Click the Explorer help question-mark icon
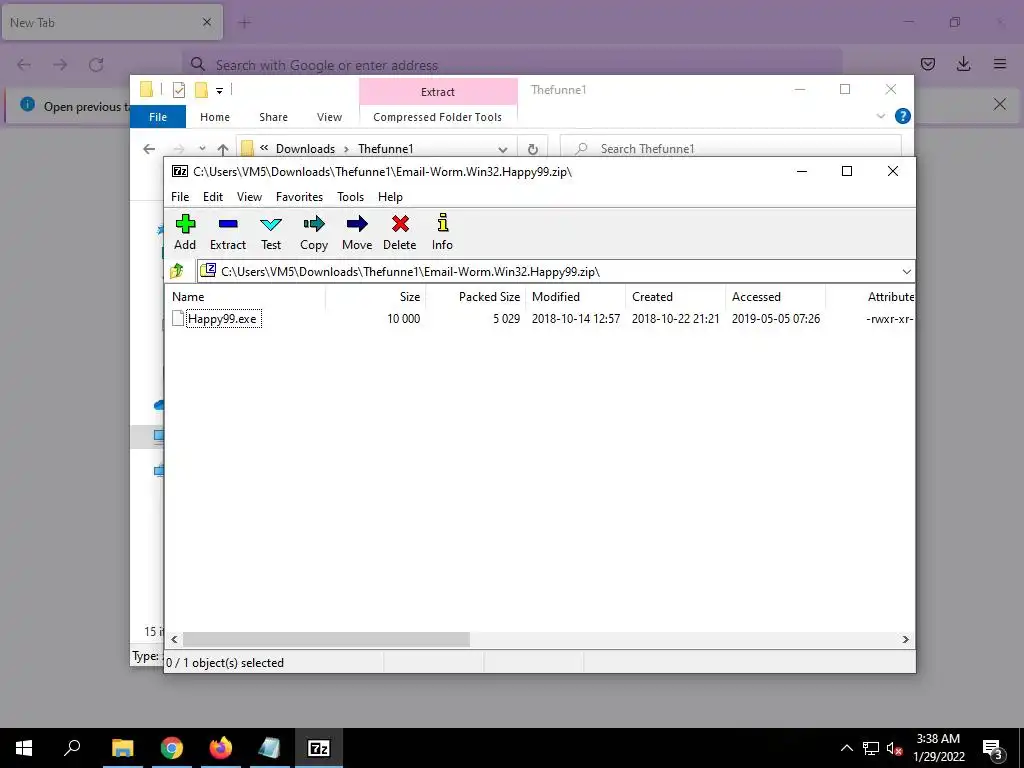Image resolution: width=1024 pixels, height=768 pixels. pos(903,116)
